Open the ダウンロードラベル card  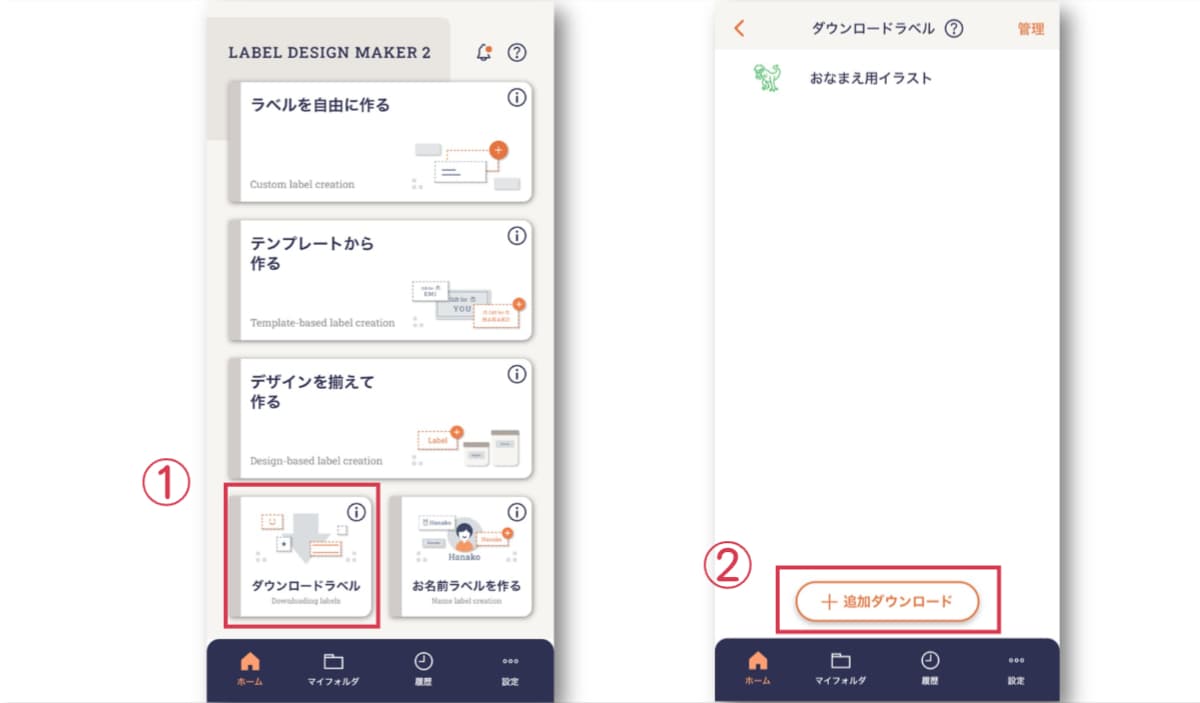click(x=301, y=556)
